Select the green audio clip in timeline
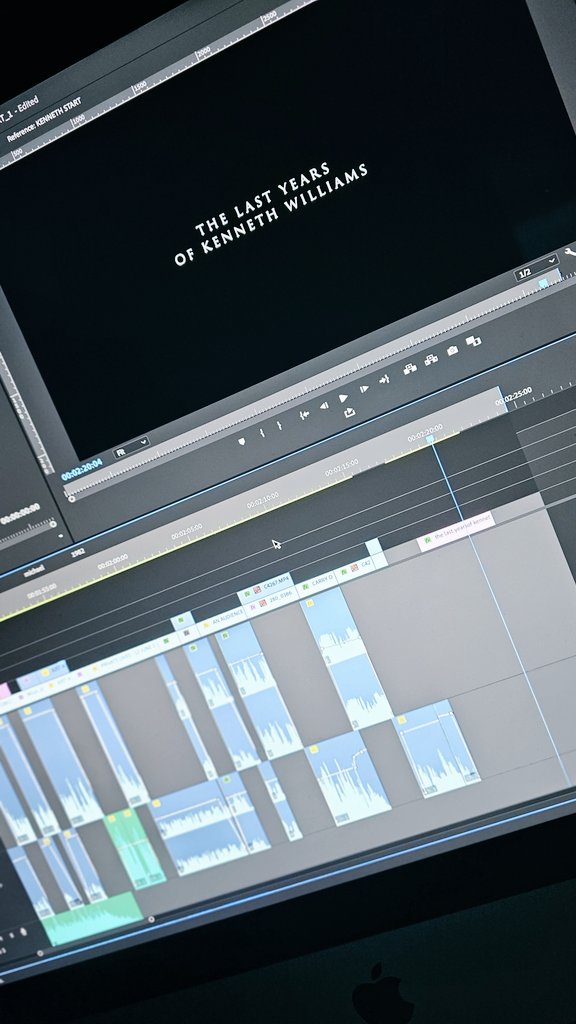This screenshot has width=576, height=1024. (x=134, y=848)
